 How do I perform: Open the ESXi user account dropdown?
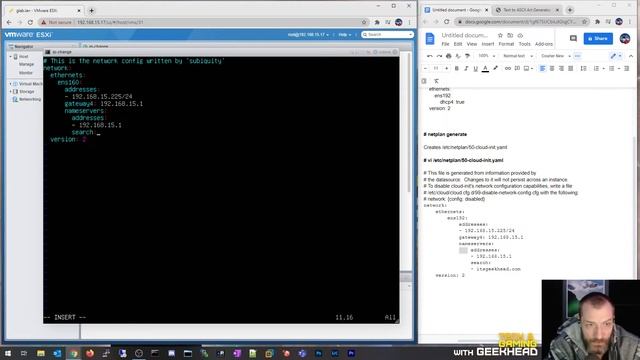pos(308,35)
